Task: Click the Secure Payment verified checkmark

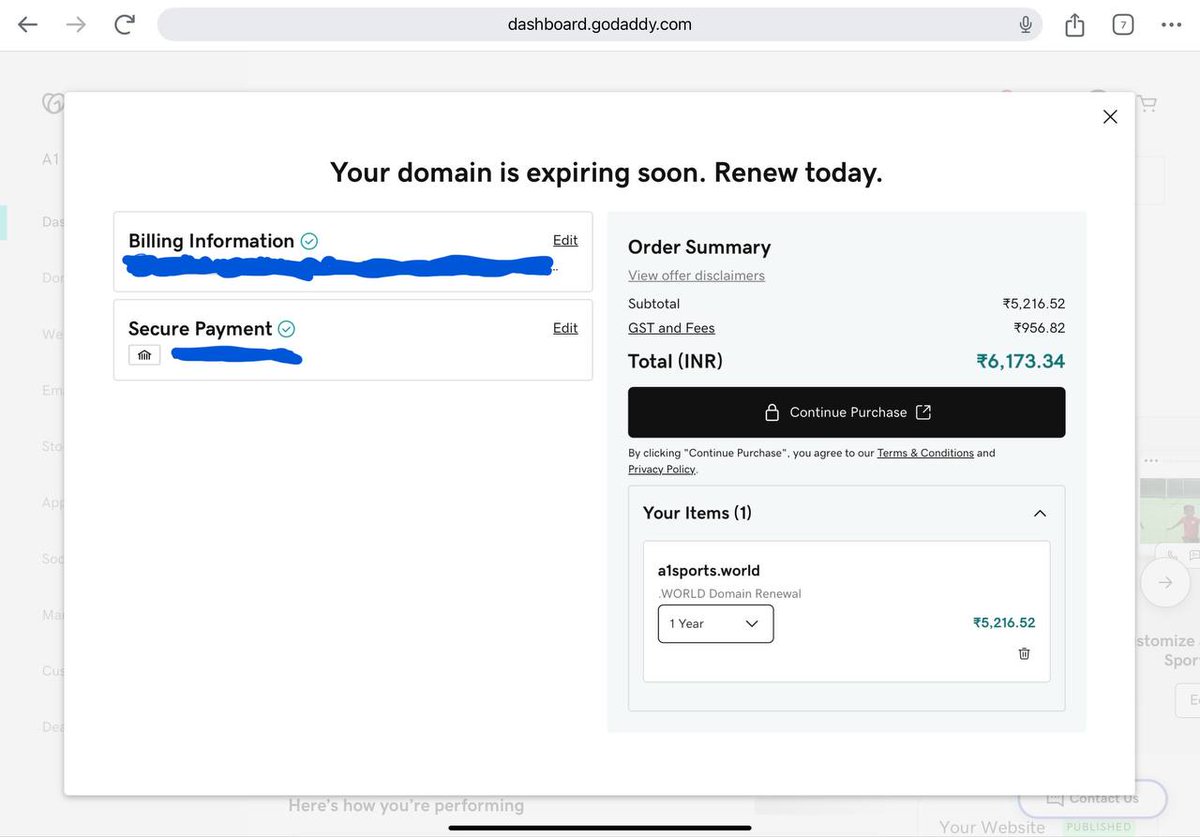Action: (287, 329)
